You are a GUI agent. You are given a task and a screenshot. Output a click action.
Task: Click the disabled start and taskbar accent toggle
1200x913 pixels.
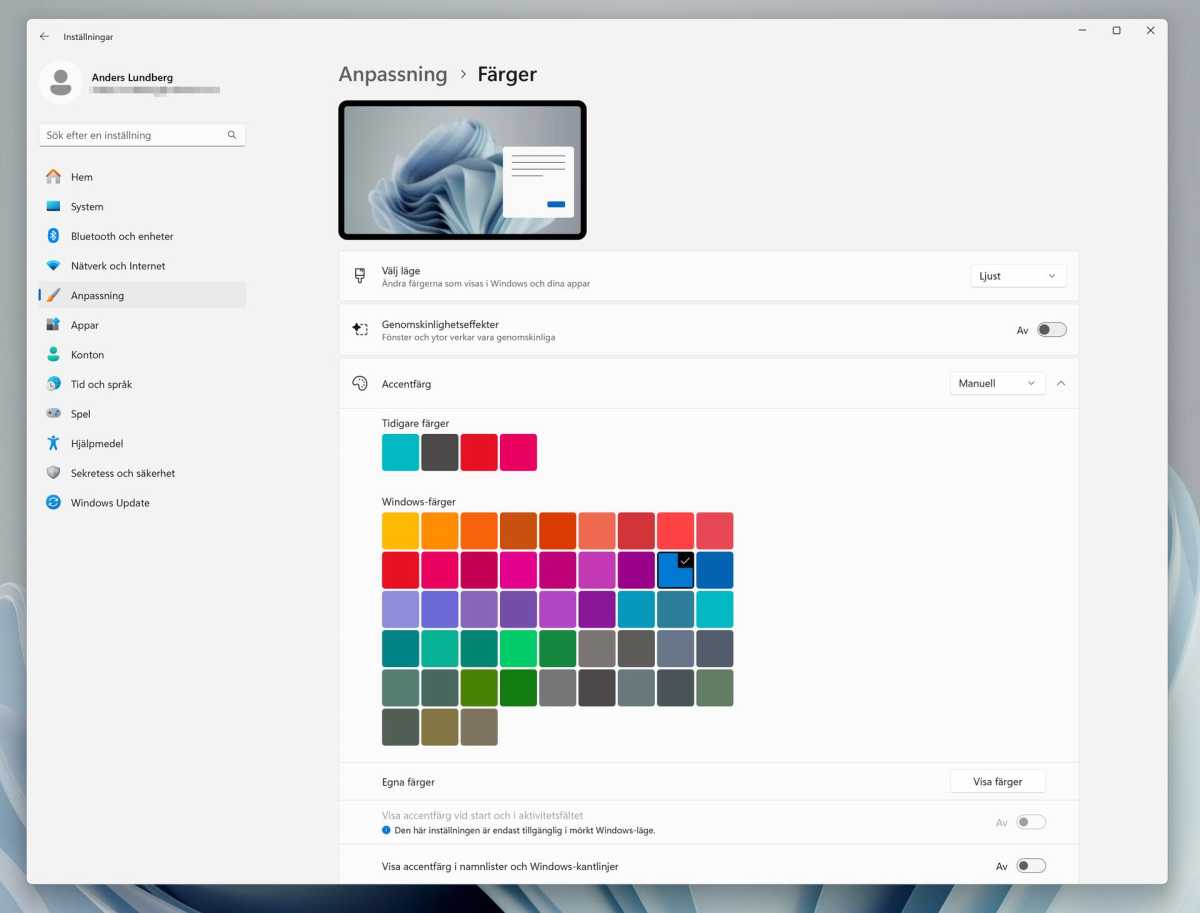[1030, 822]
